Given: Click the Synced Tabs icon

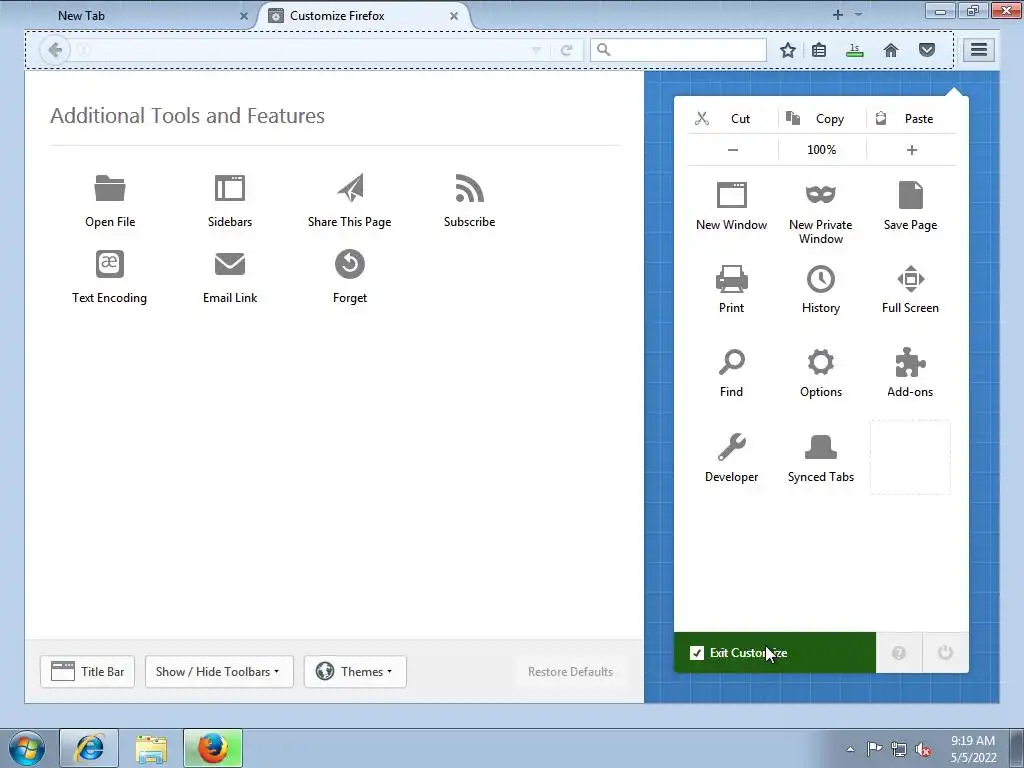Looking at the screenshot, I should point(821,447).
